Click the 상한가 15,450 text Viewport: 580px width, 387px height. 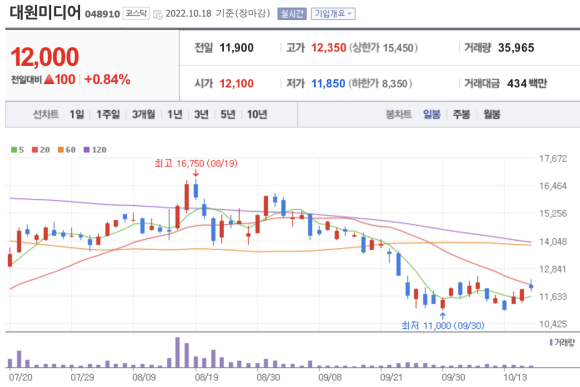(x=384, y=48)
